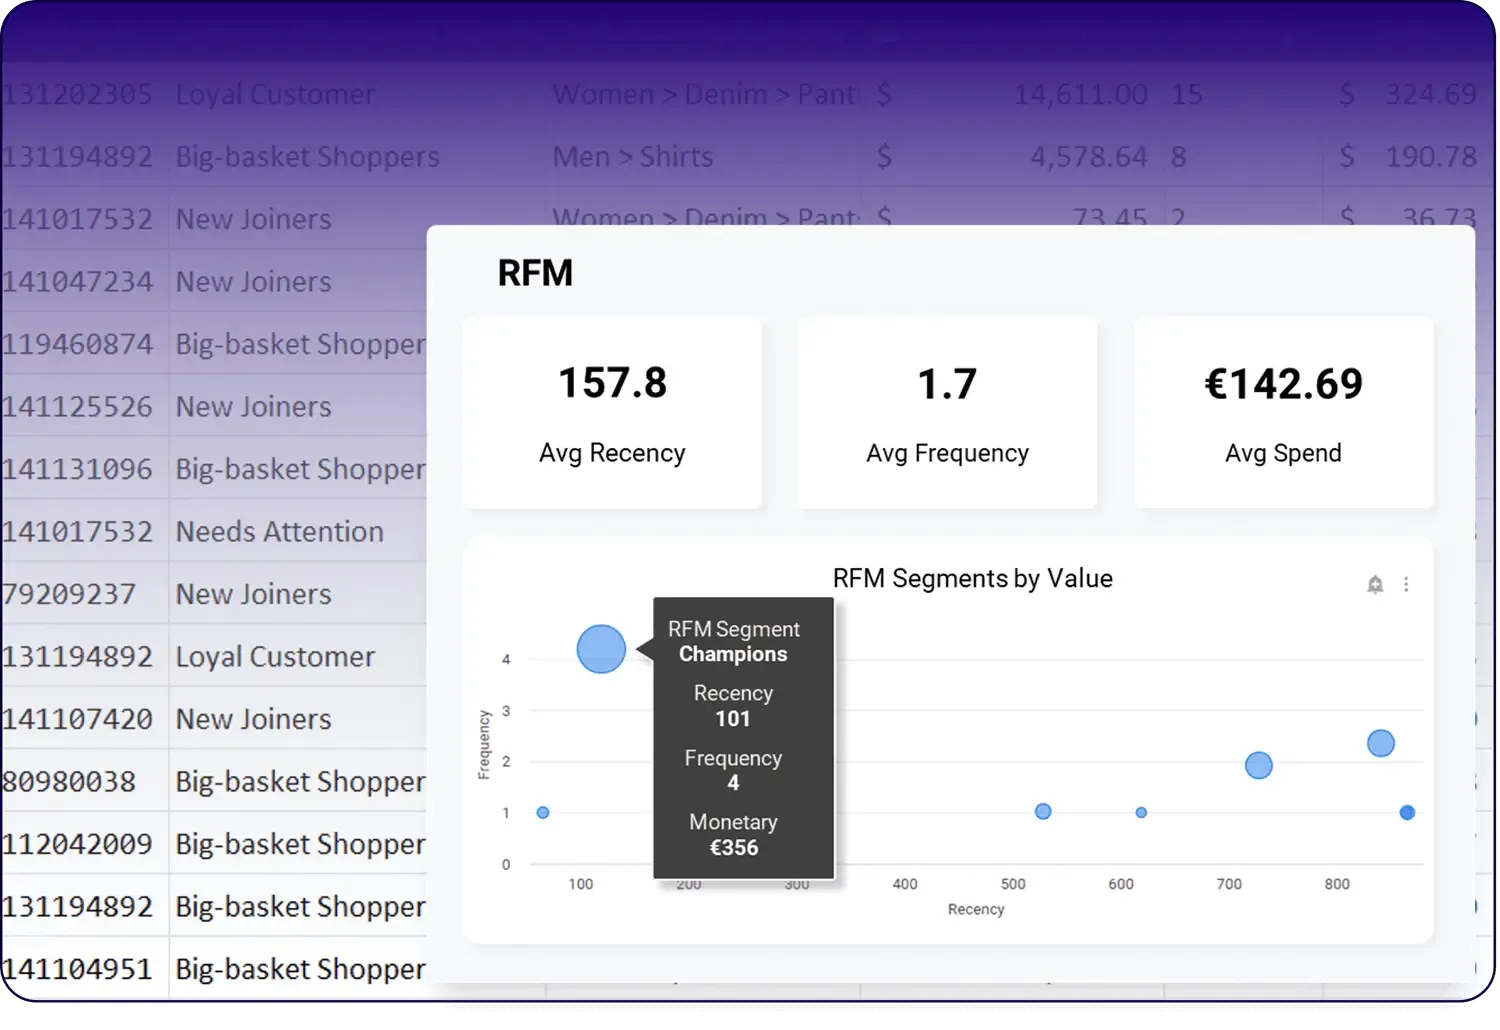Open the three-dot chart options menu

coord(1405,584)
